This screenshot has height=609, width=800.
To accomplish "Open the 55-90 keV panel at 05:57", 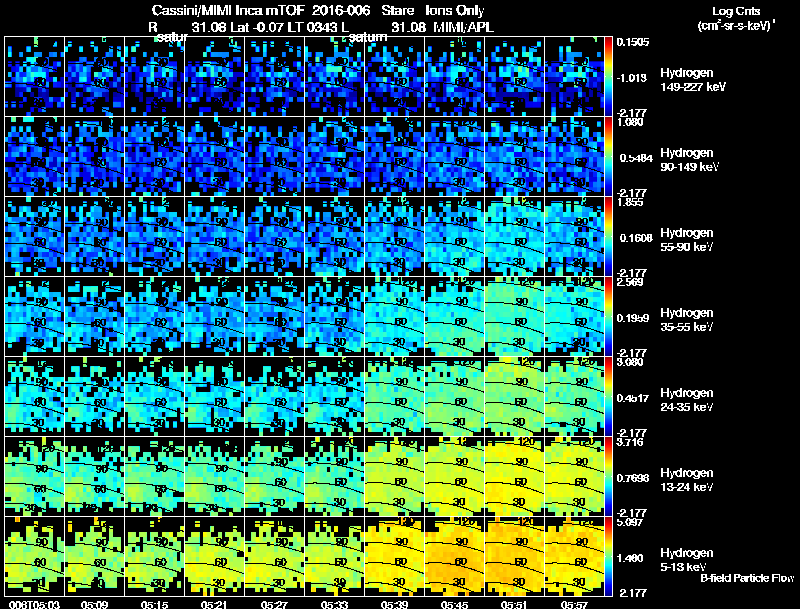I will [x=574, y=237].
